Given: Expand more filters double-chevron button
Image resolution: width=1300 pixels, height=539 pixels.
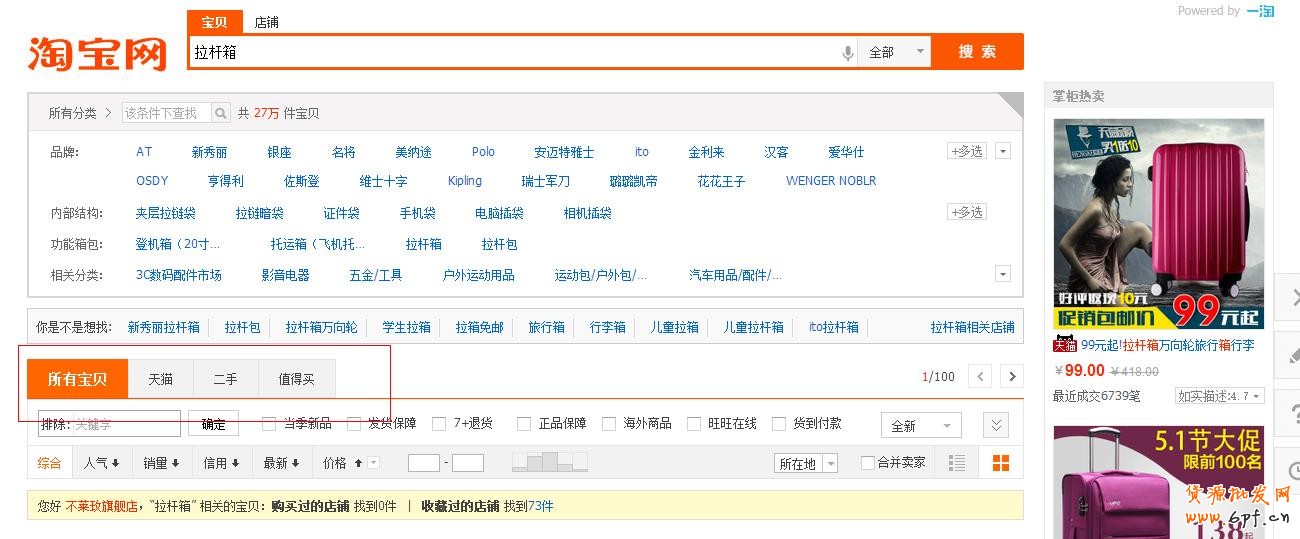Looking at the screenshot, I should click(995, 425).
